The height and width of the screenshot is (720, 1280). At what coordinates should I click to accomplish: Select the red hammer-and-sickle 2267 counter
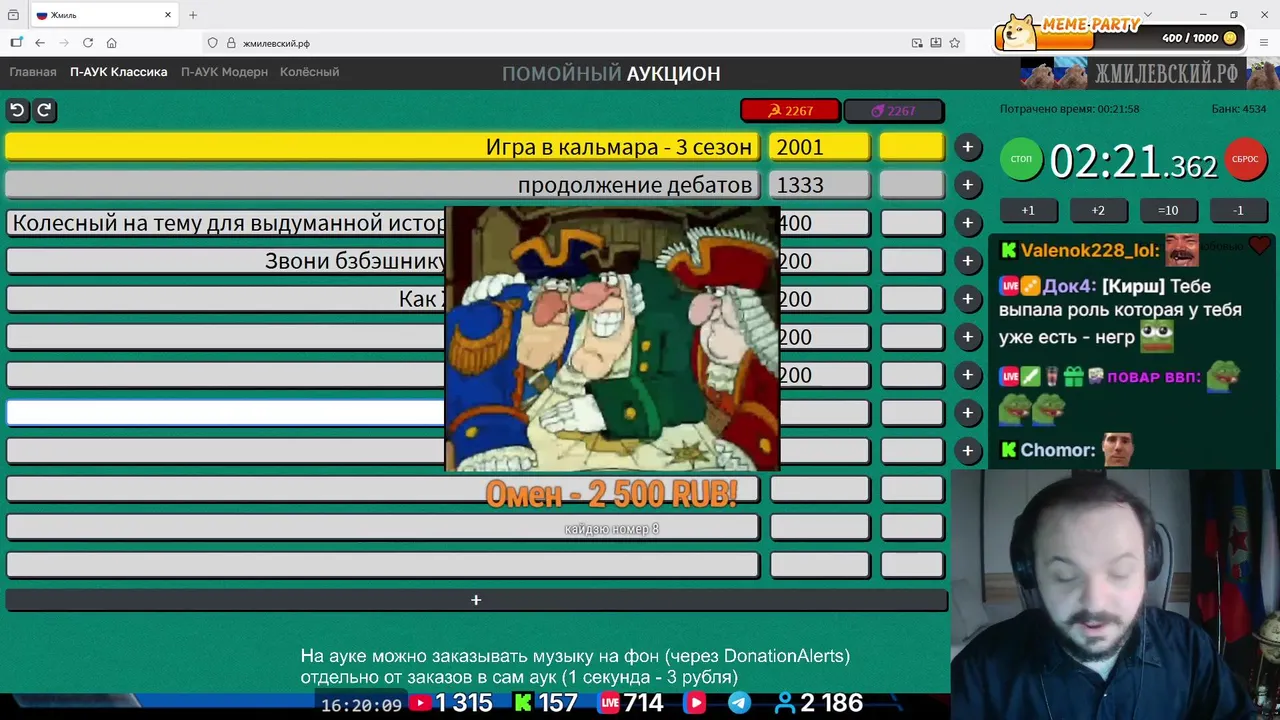pyautogui.click(x=790, y=110)
